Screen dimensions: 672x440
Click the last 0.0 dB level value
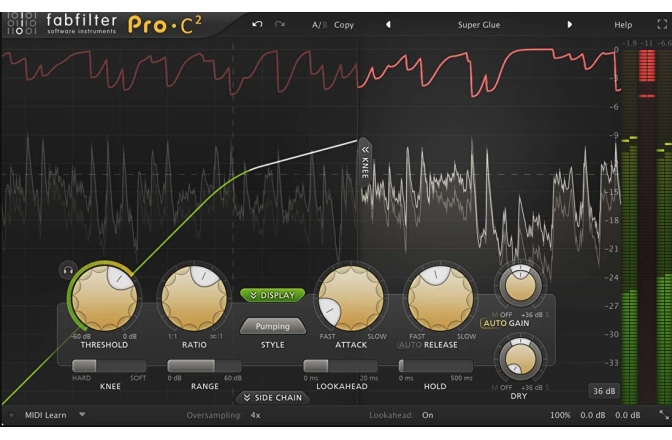click(627, 415)
